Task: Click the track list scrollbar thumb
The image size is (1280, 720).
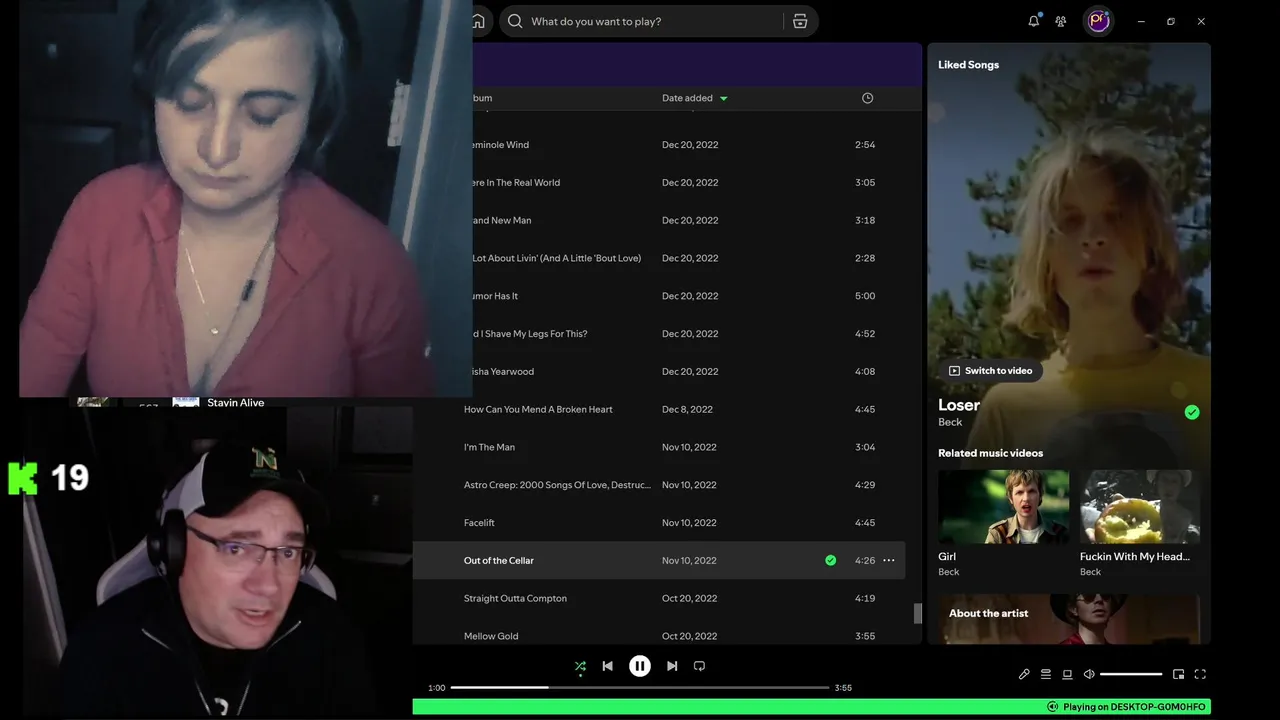Action: coord(917,614)
